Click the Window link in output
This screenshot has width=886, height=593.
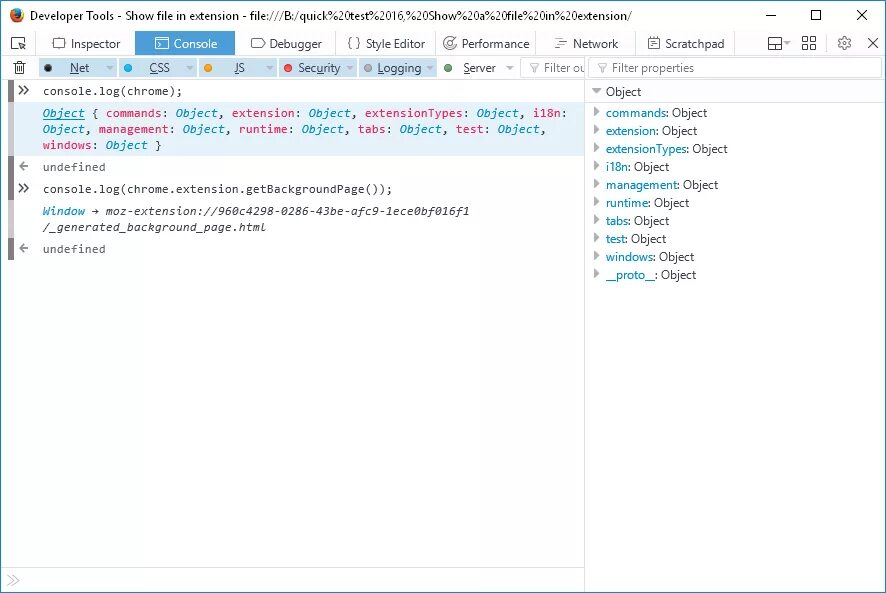click(63, 211)
